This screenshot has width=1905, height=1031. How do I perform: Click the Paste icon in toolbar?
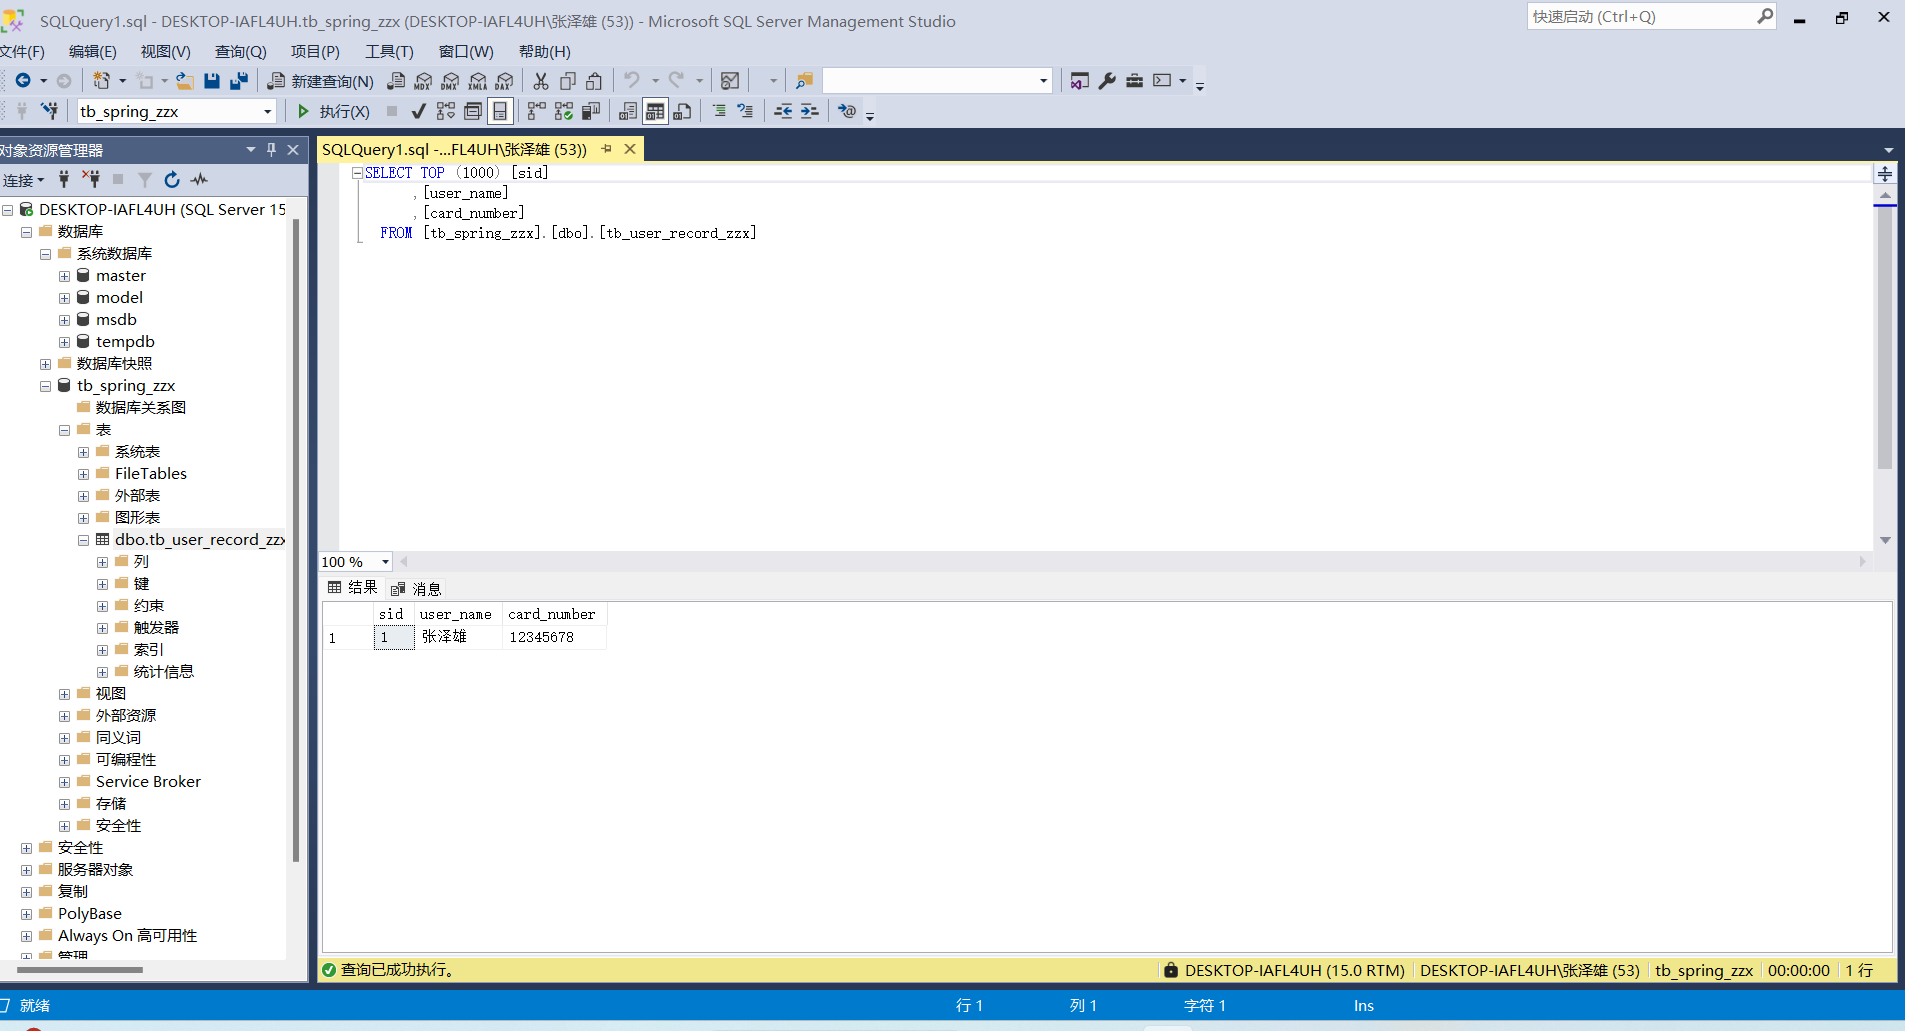click(595, 81)
